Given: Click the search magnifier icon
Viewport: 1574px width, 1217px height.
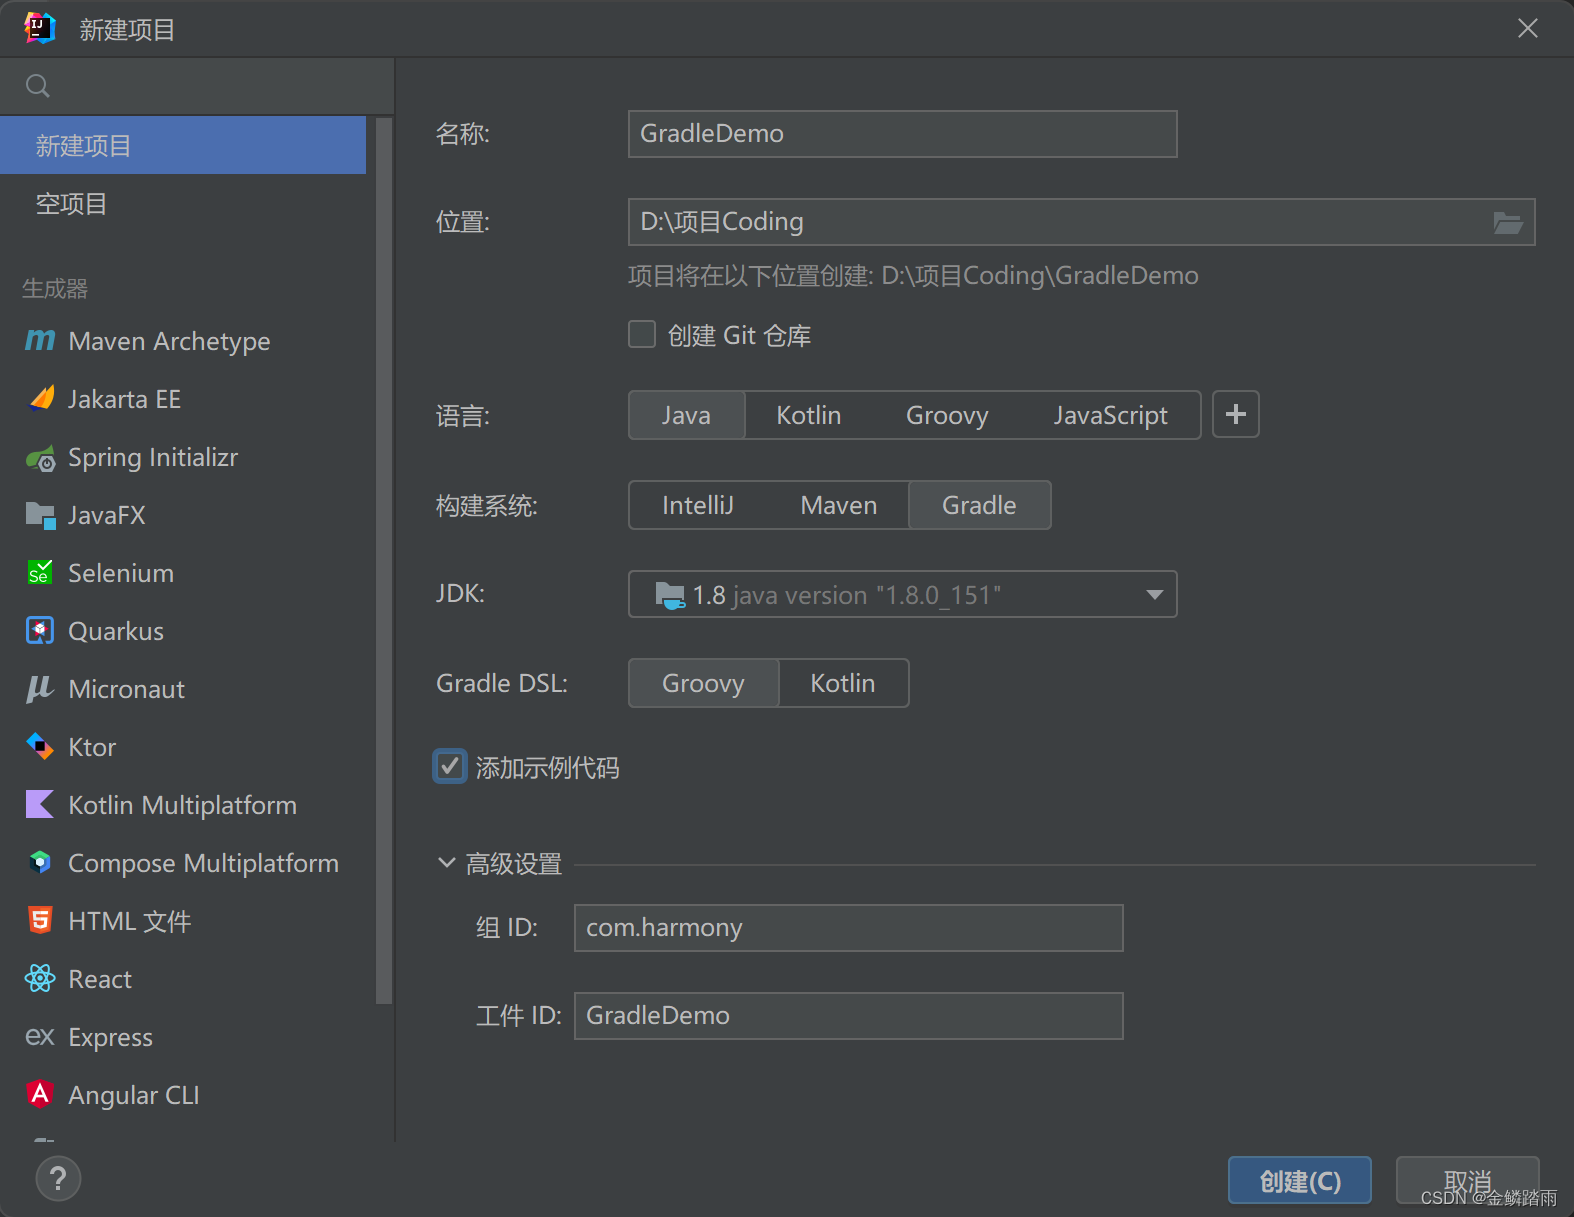Looking at the screenshot, I should click(x=38, y=86).
